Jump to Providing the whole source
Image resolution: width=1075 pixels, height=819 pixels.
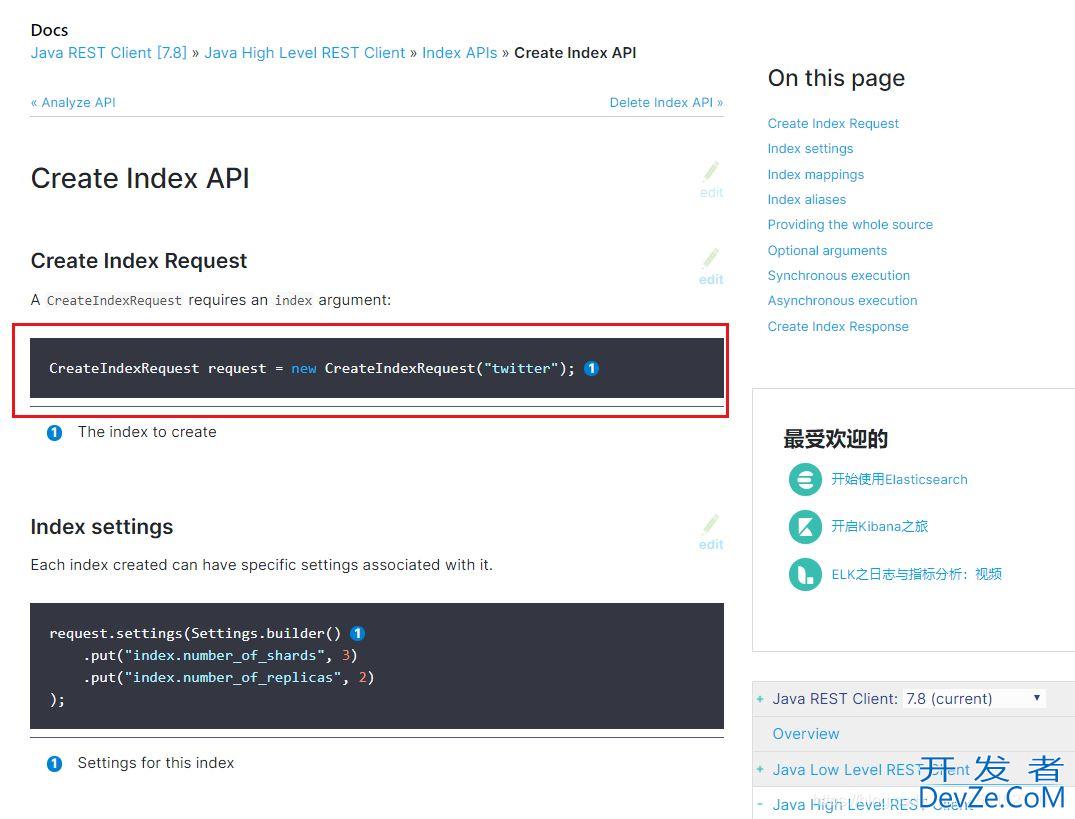click(850, 225)
